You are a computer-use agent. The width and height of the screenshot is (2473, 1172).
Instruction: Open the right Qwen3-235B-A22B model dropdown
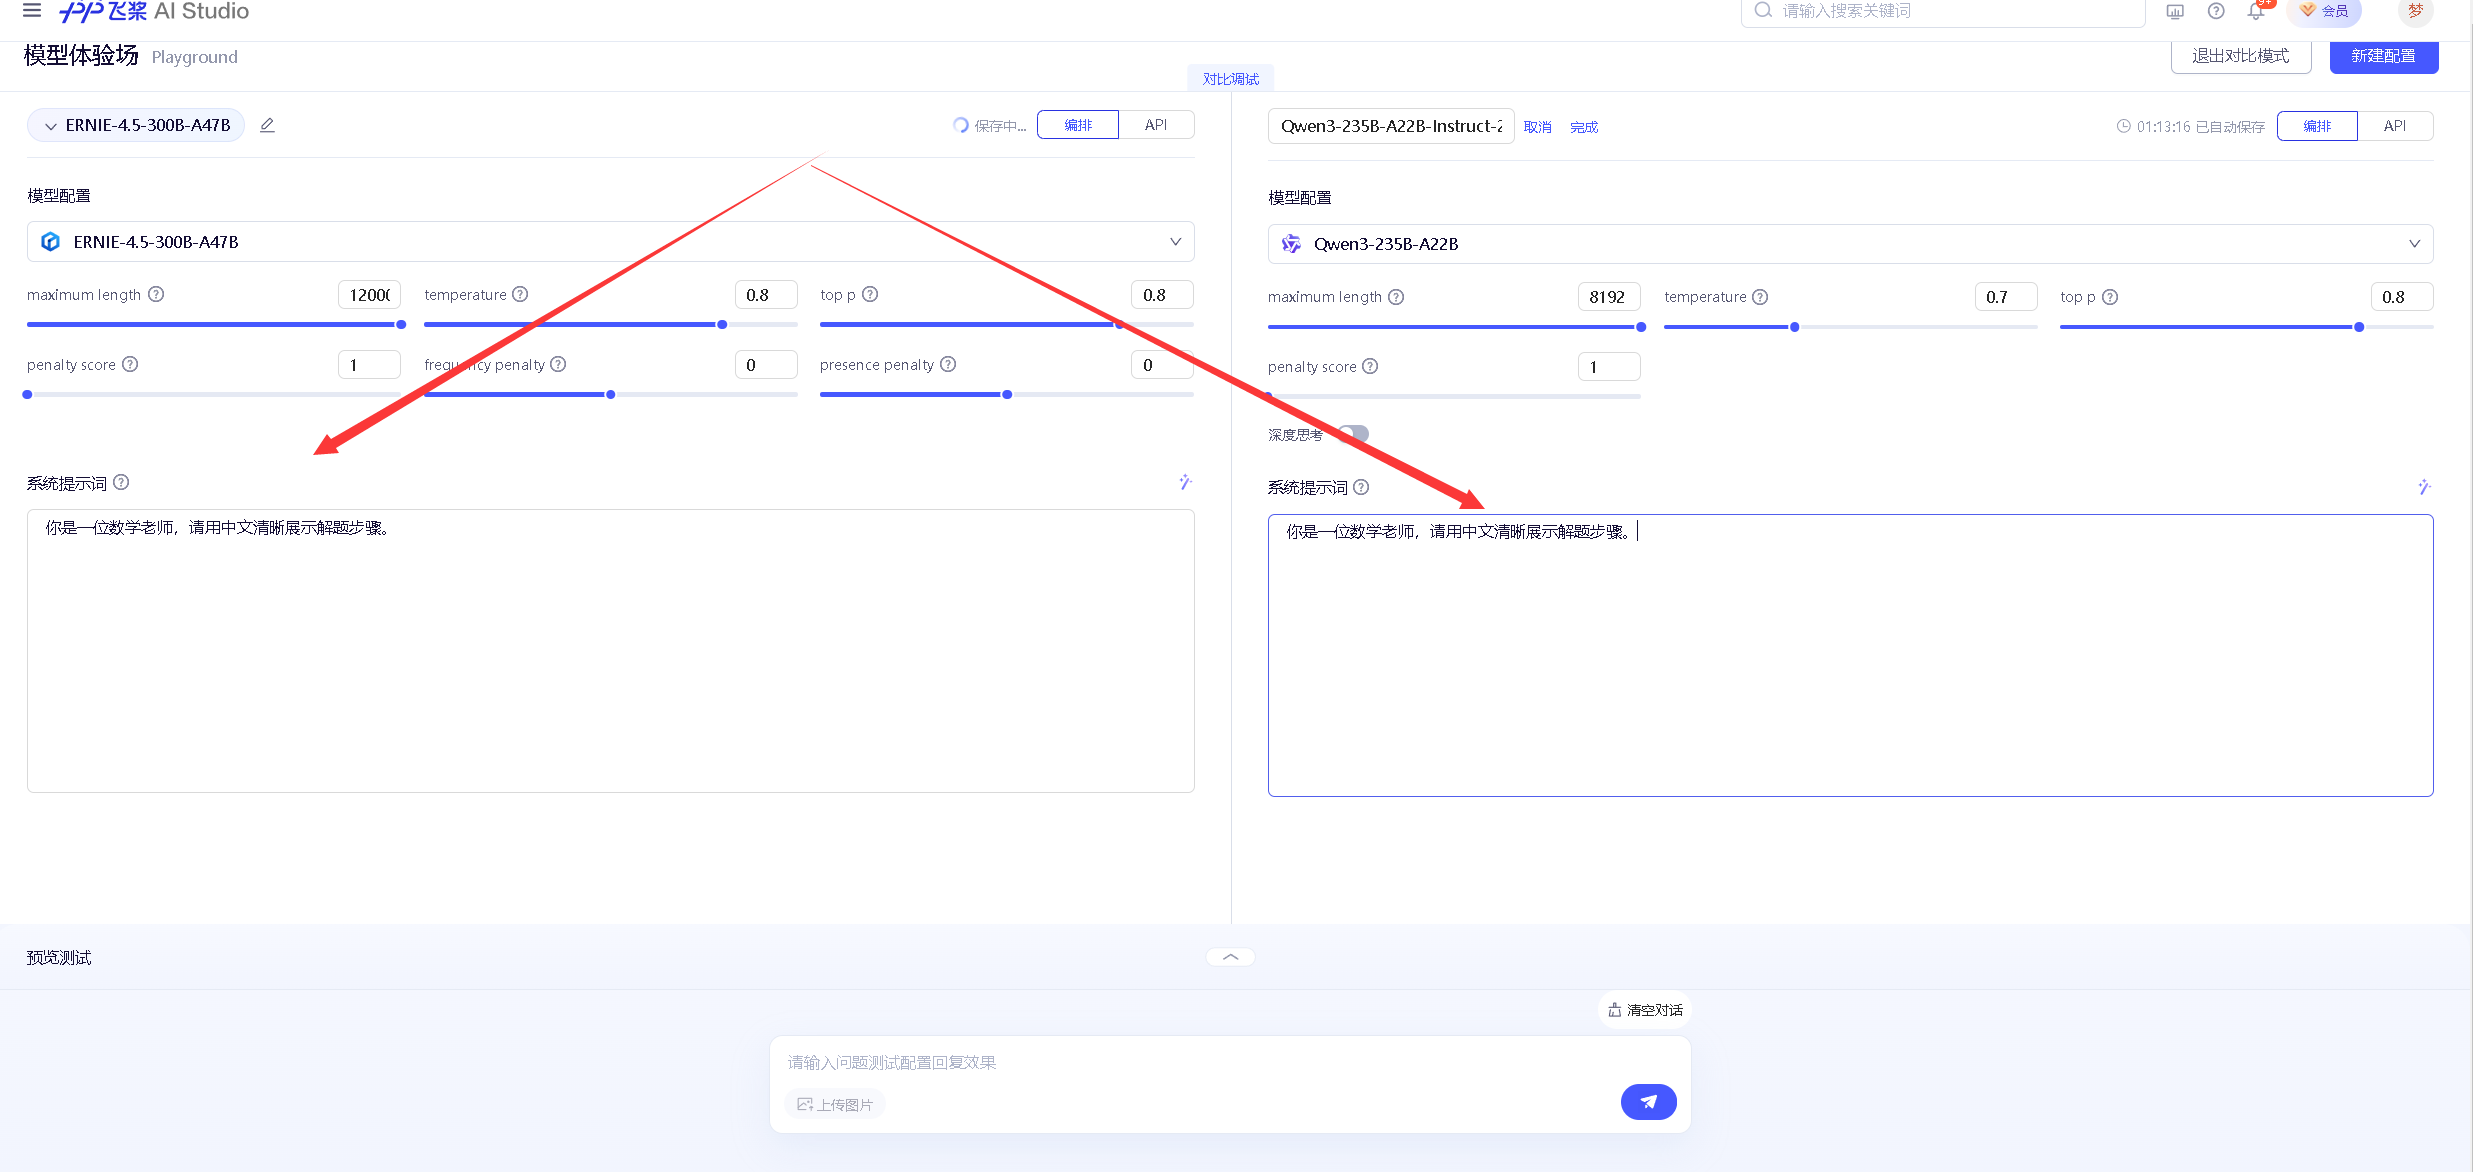point(1850,244)
